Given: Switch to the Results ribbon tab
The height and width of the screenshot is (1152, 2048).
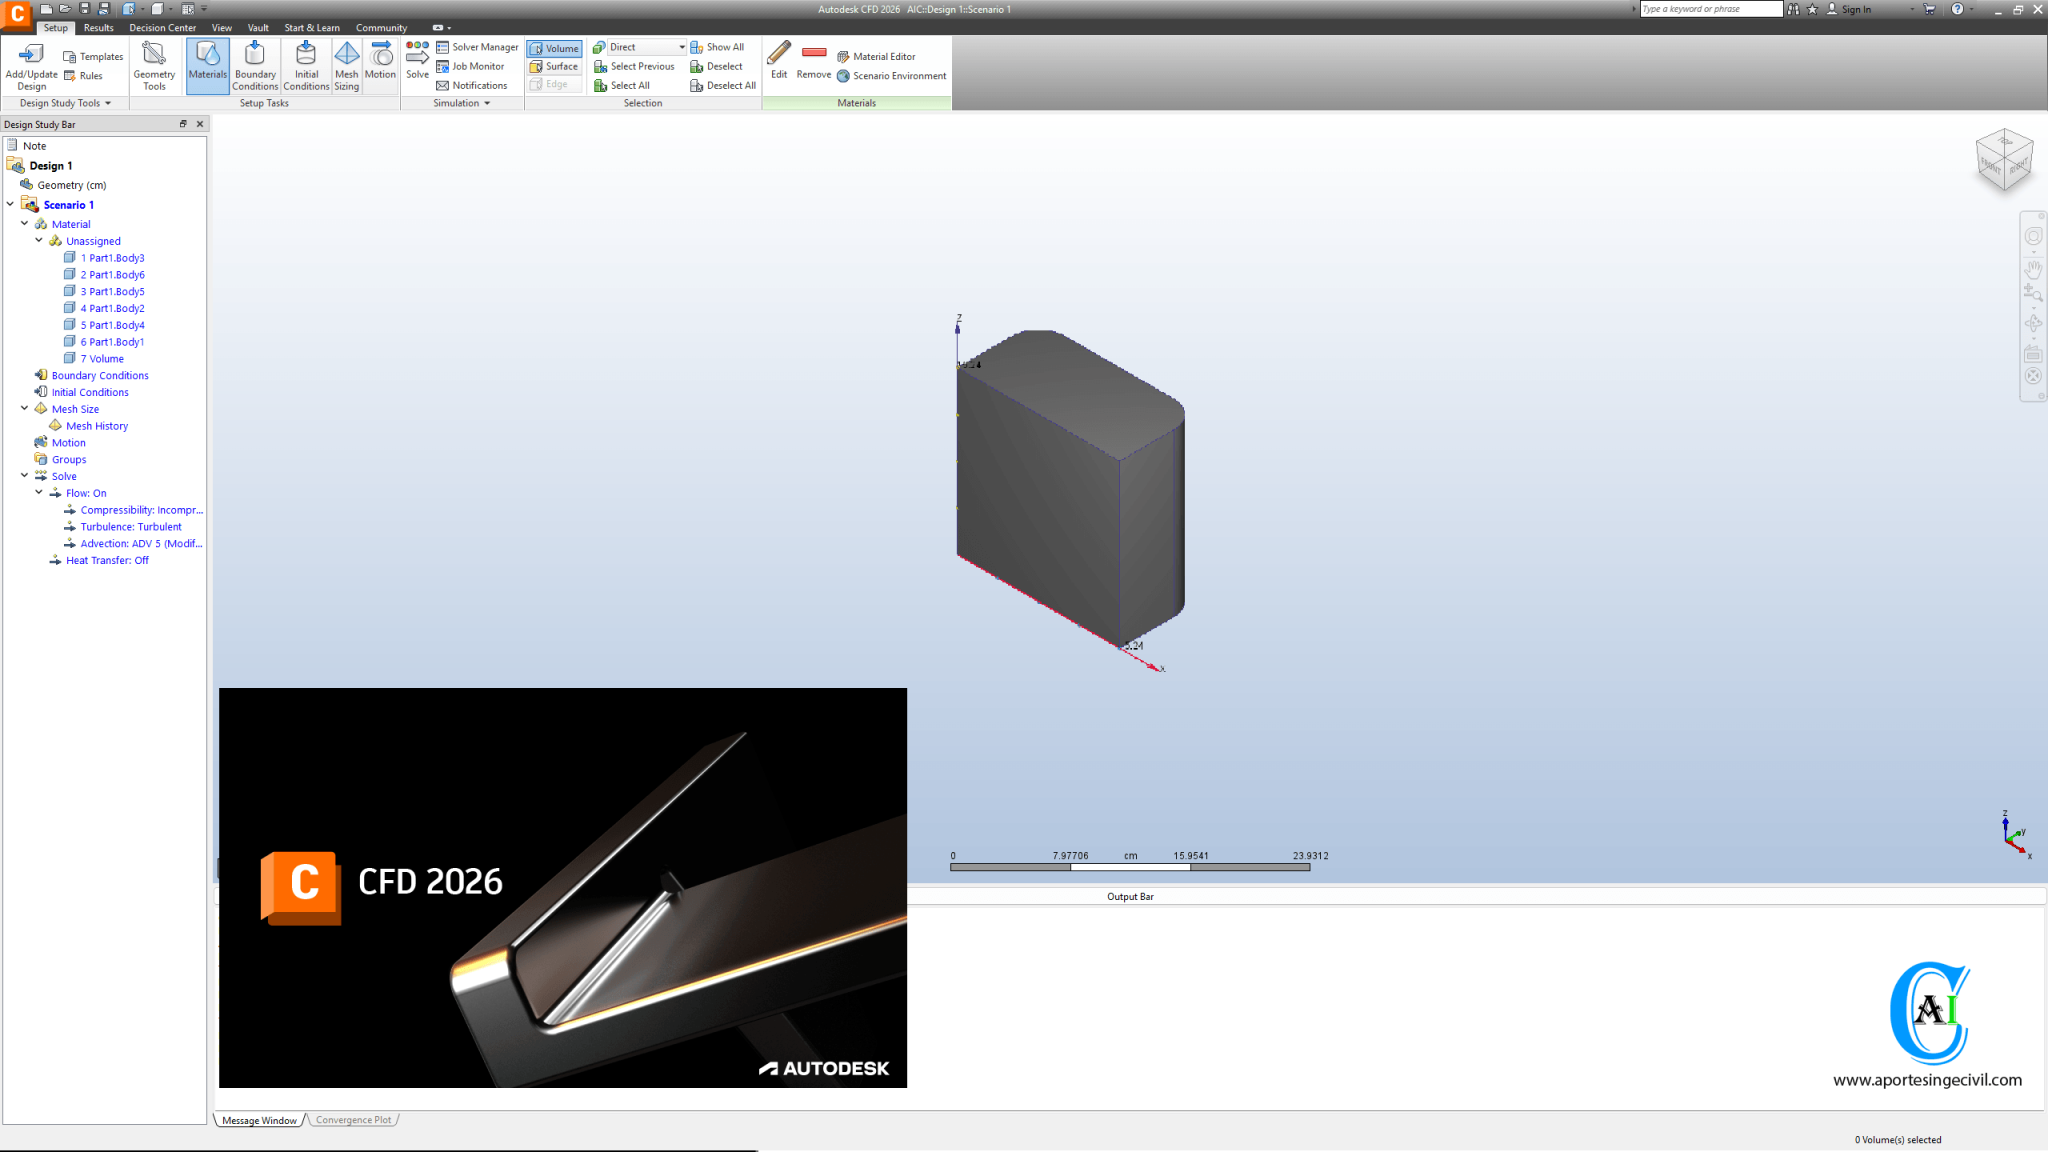Looking at the screenshot, I should coord(97,27).
